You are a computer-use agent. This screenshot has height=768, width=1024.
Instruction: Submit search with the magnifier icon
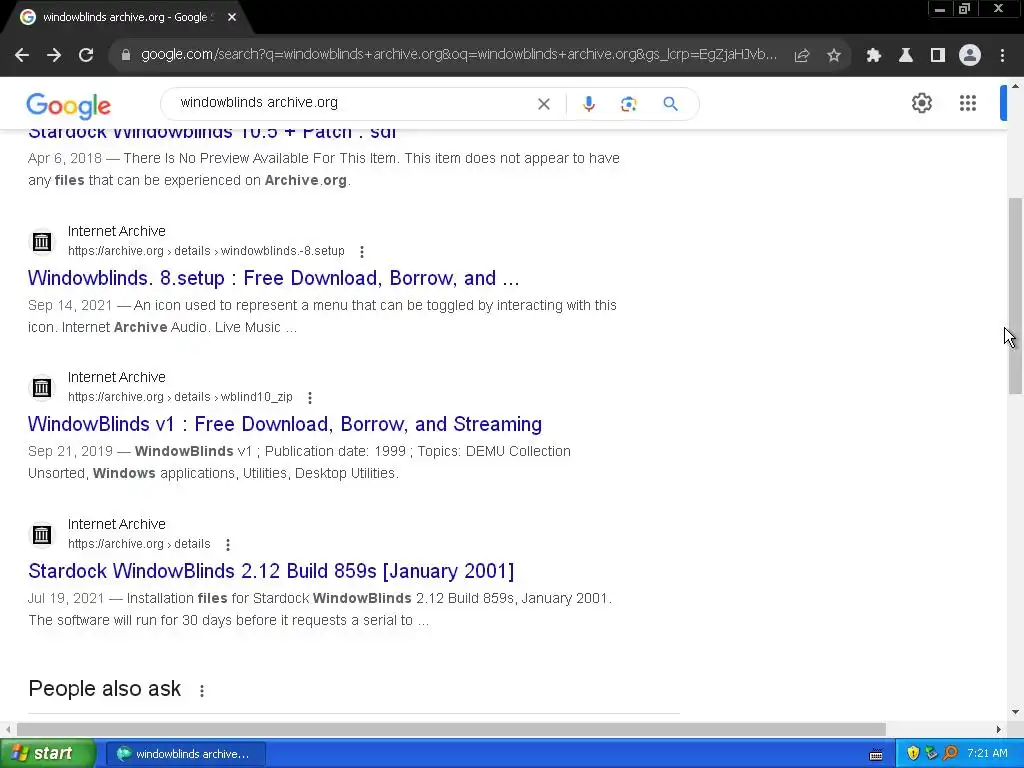pyautogui.click(x=670, y=104)
